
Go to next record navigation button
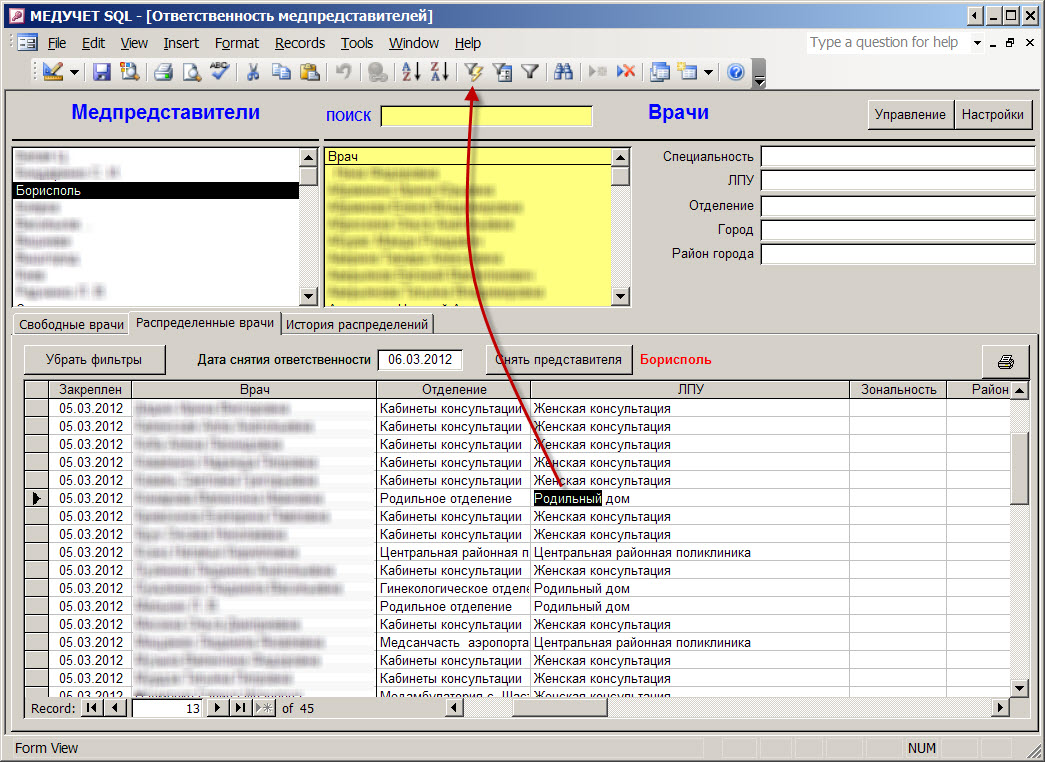[x=216, y=708]
